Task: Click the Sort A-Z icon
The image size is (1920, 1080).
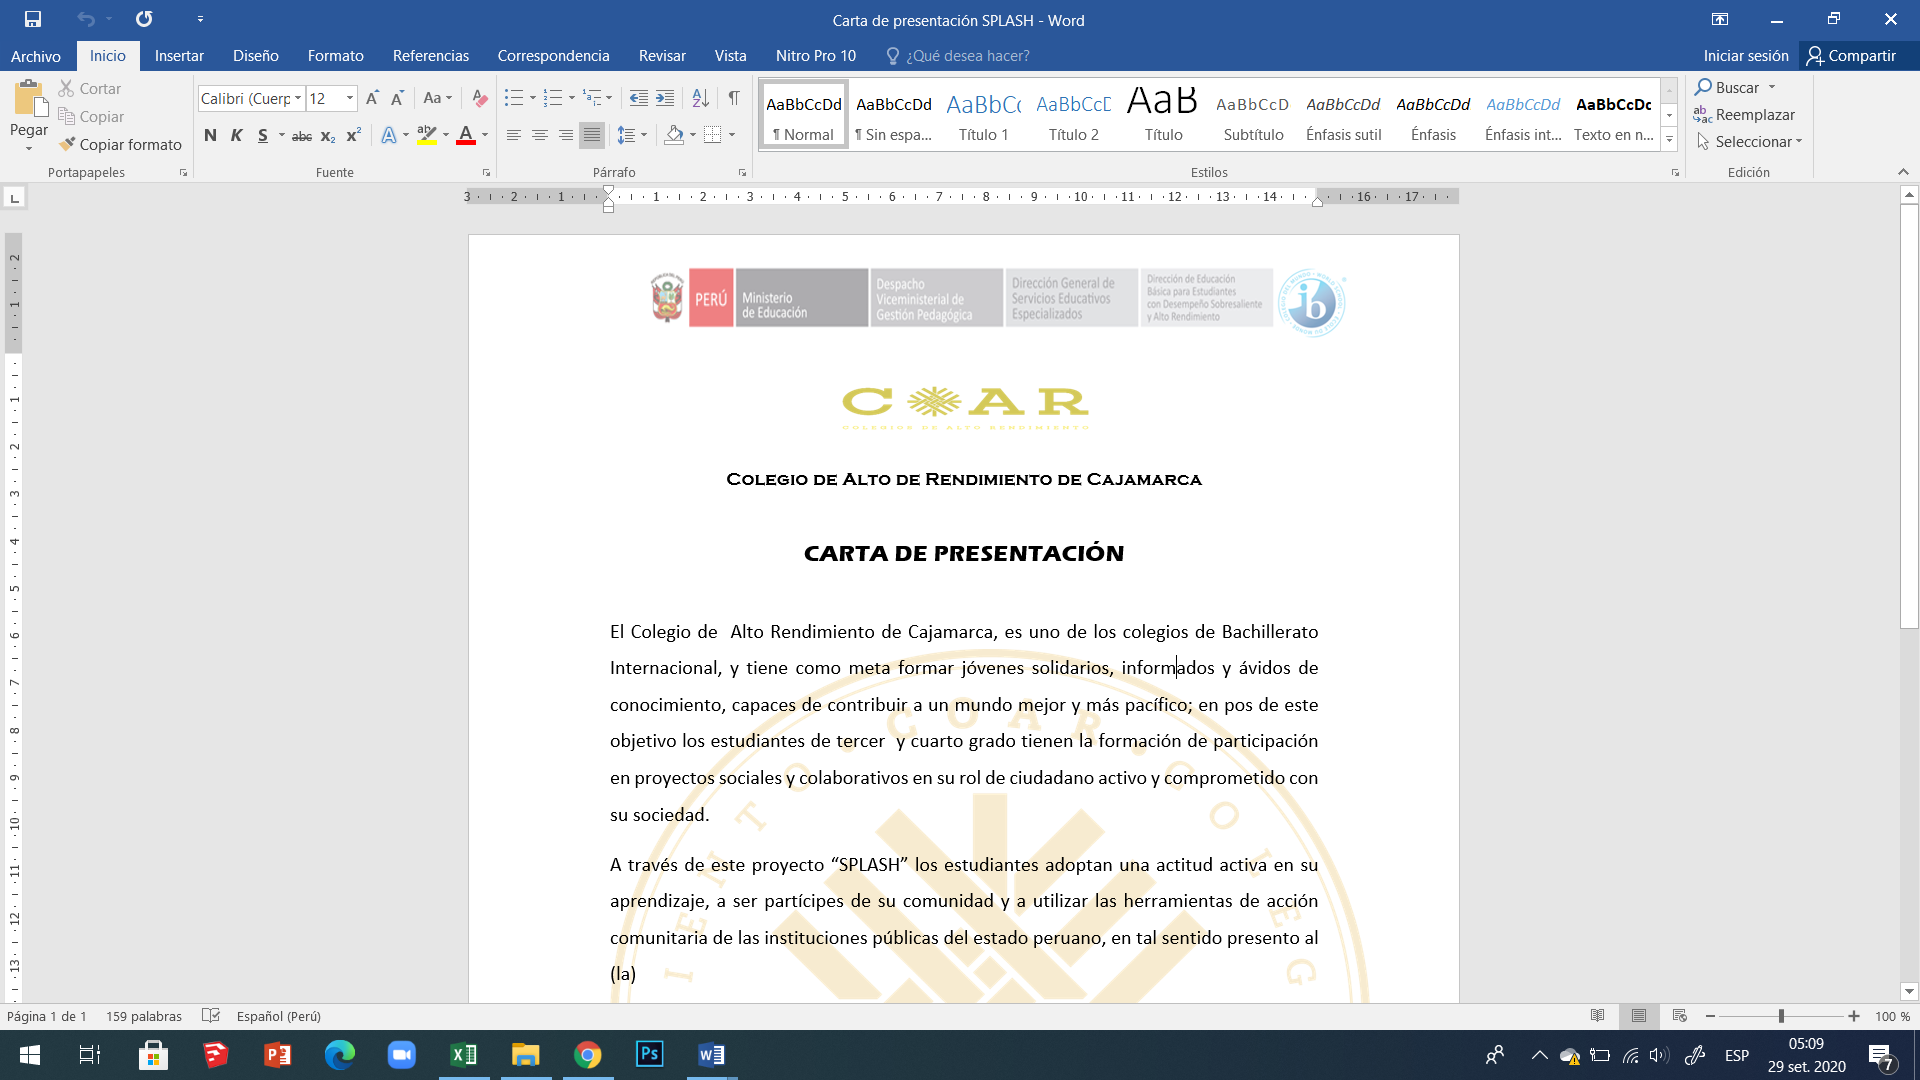Action: coord(700,98)
